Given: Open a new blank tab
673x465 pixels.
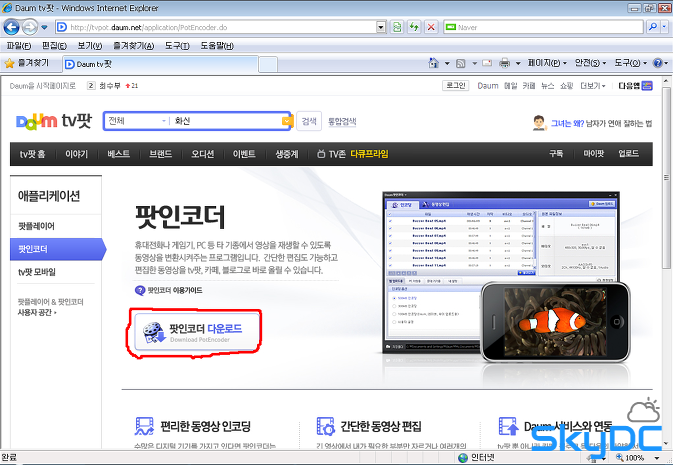Looking at the screenshot, I should coord(268,64).
